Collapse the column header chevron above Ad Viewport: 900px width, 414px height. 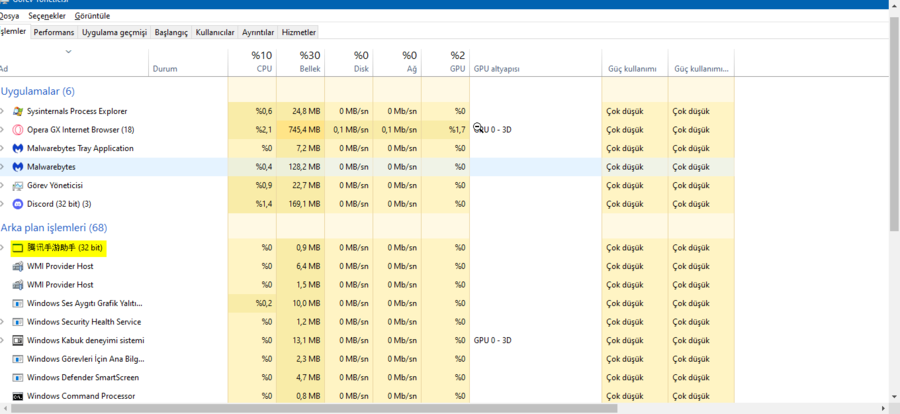click(x=68, y=51)
